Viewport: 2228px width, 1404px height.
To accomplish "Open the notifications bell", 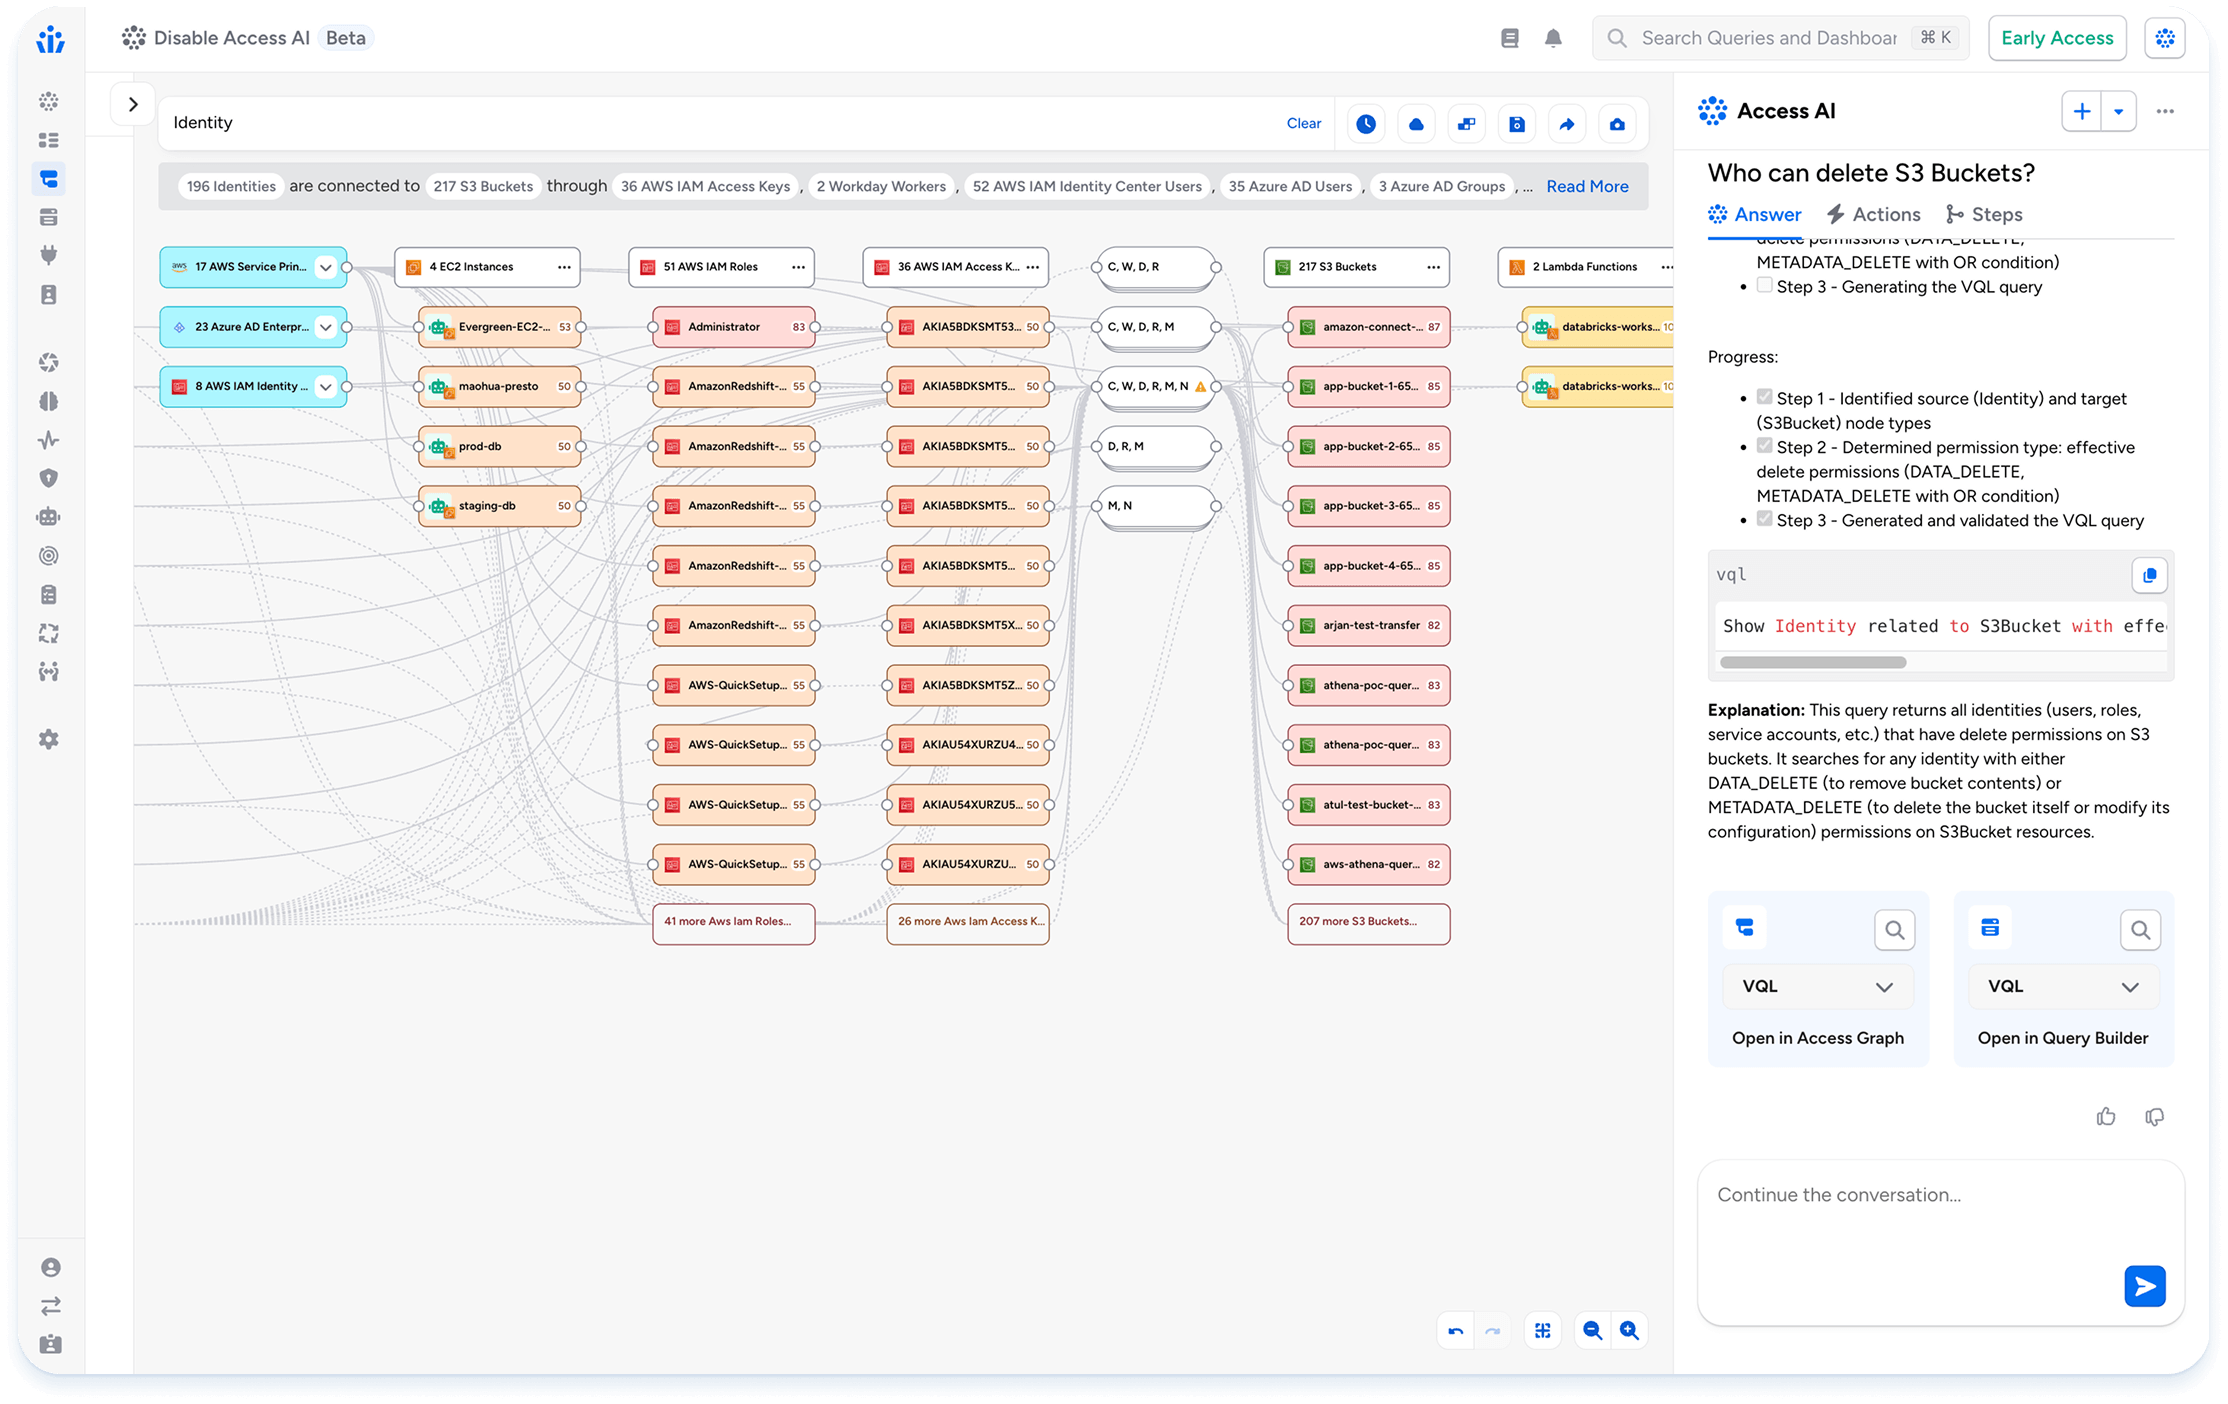I will coord(1553,38).
